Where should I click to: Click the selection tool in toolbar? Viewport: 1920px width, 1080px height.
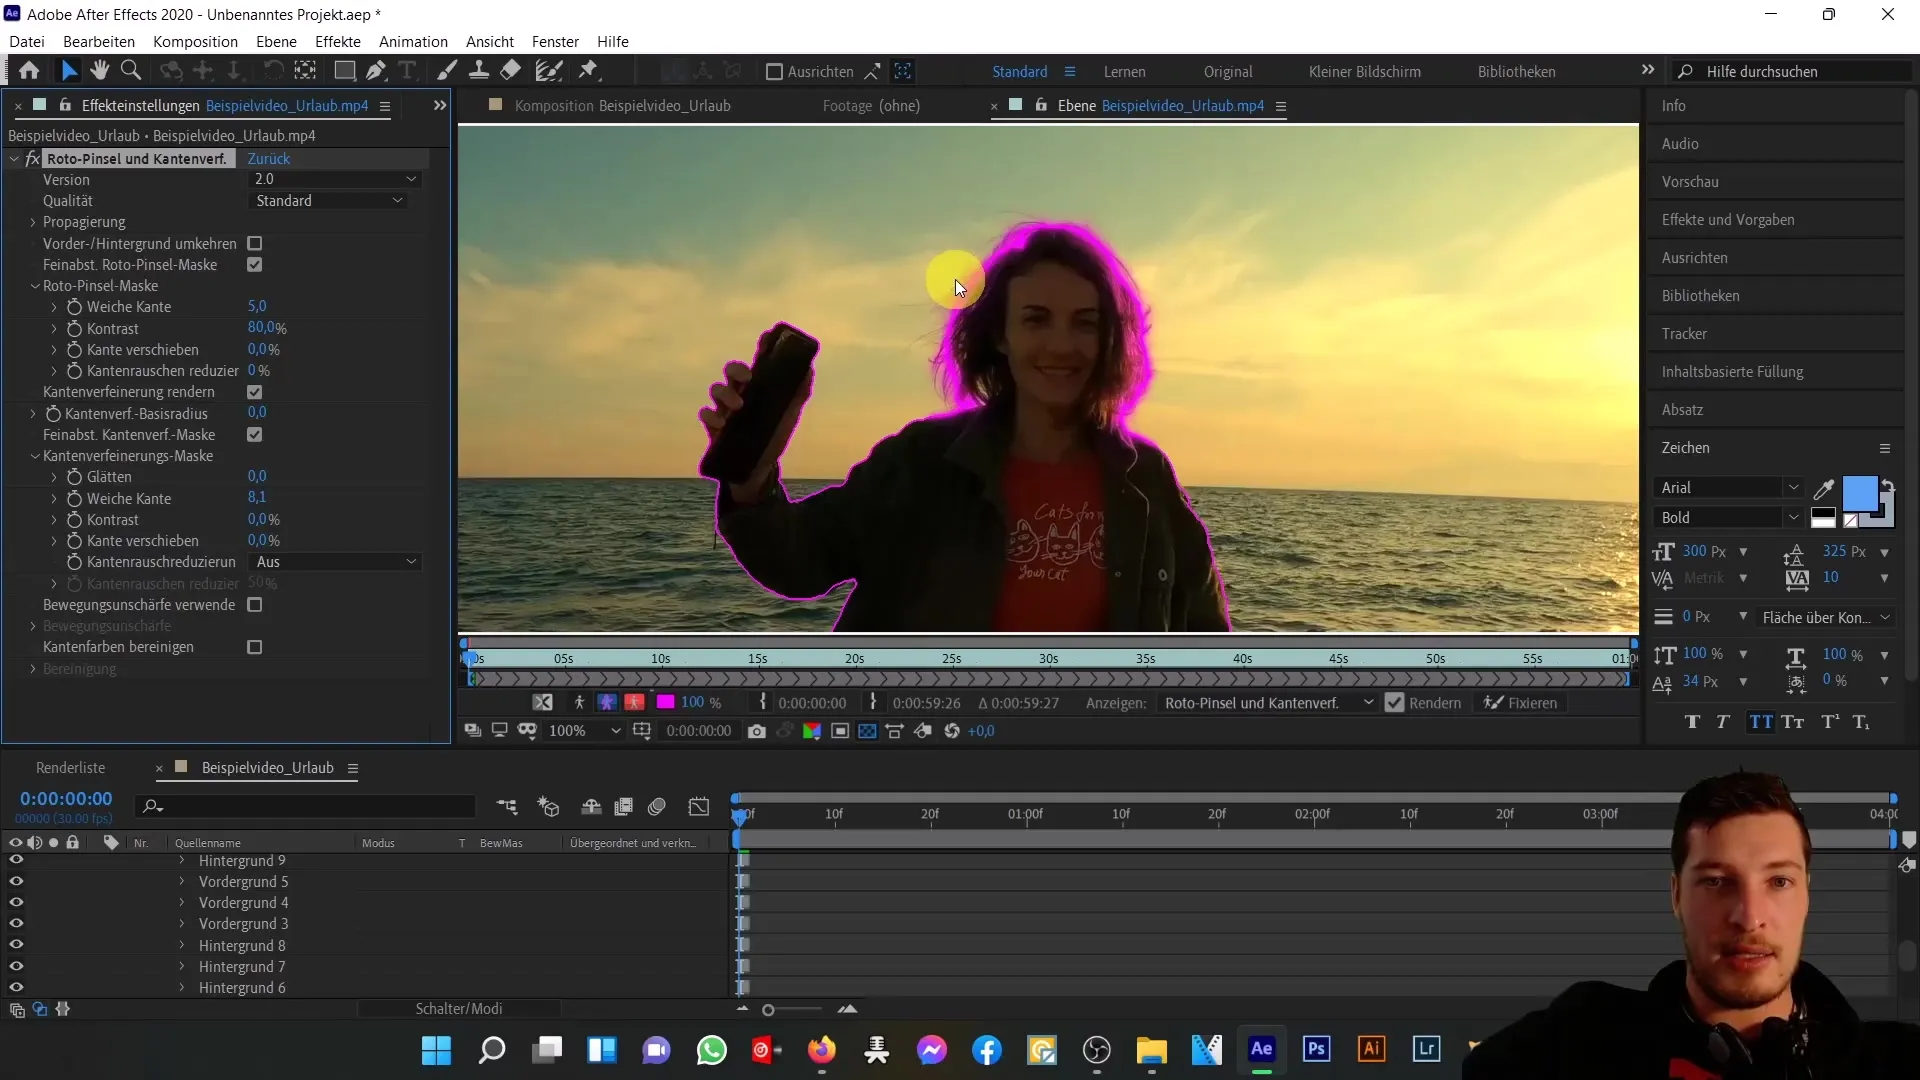point(70,70)
